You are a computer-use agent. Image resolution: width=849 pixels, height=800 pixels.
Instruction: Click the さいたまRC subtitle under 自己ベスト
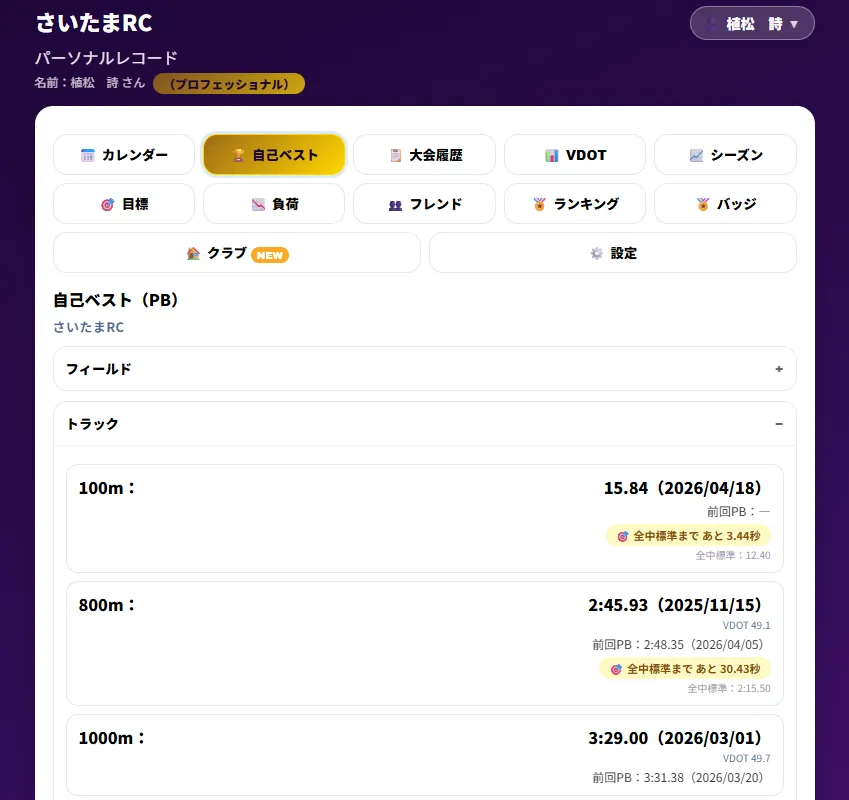89,327
